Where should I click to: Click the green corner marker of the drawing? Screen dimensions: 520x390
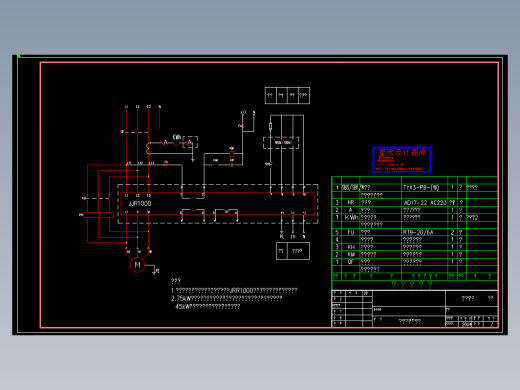click(x=19, y=56)
